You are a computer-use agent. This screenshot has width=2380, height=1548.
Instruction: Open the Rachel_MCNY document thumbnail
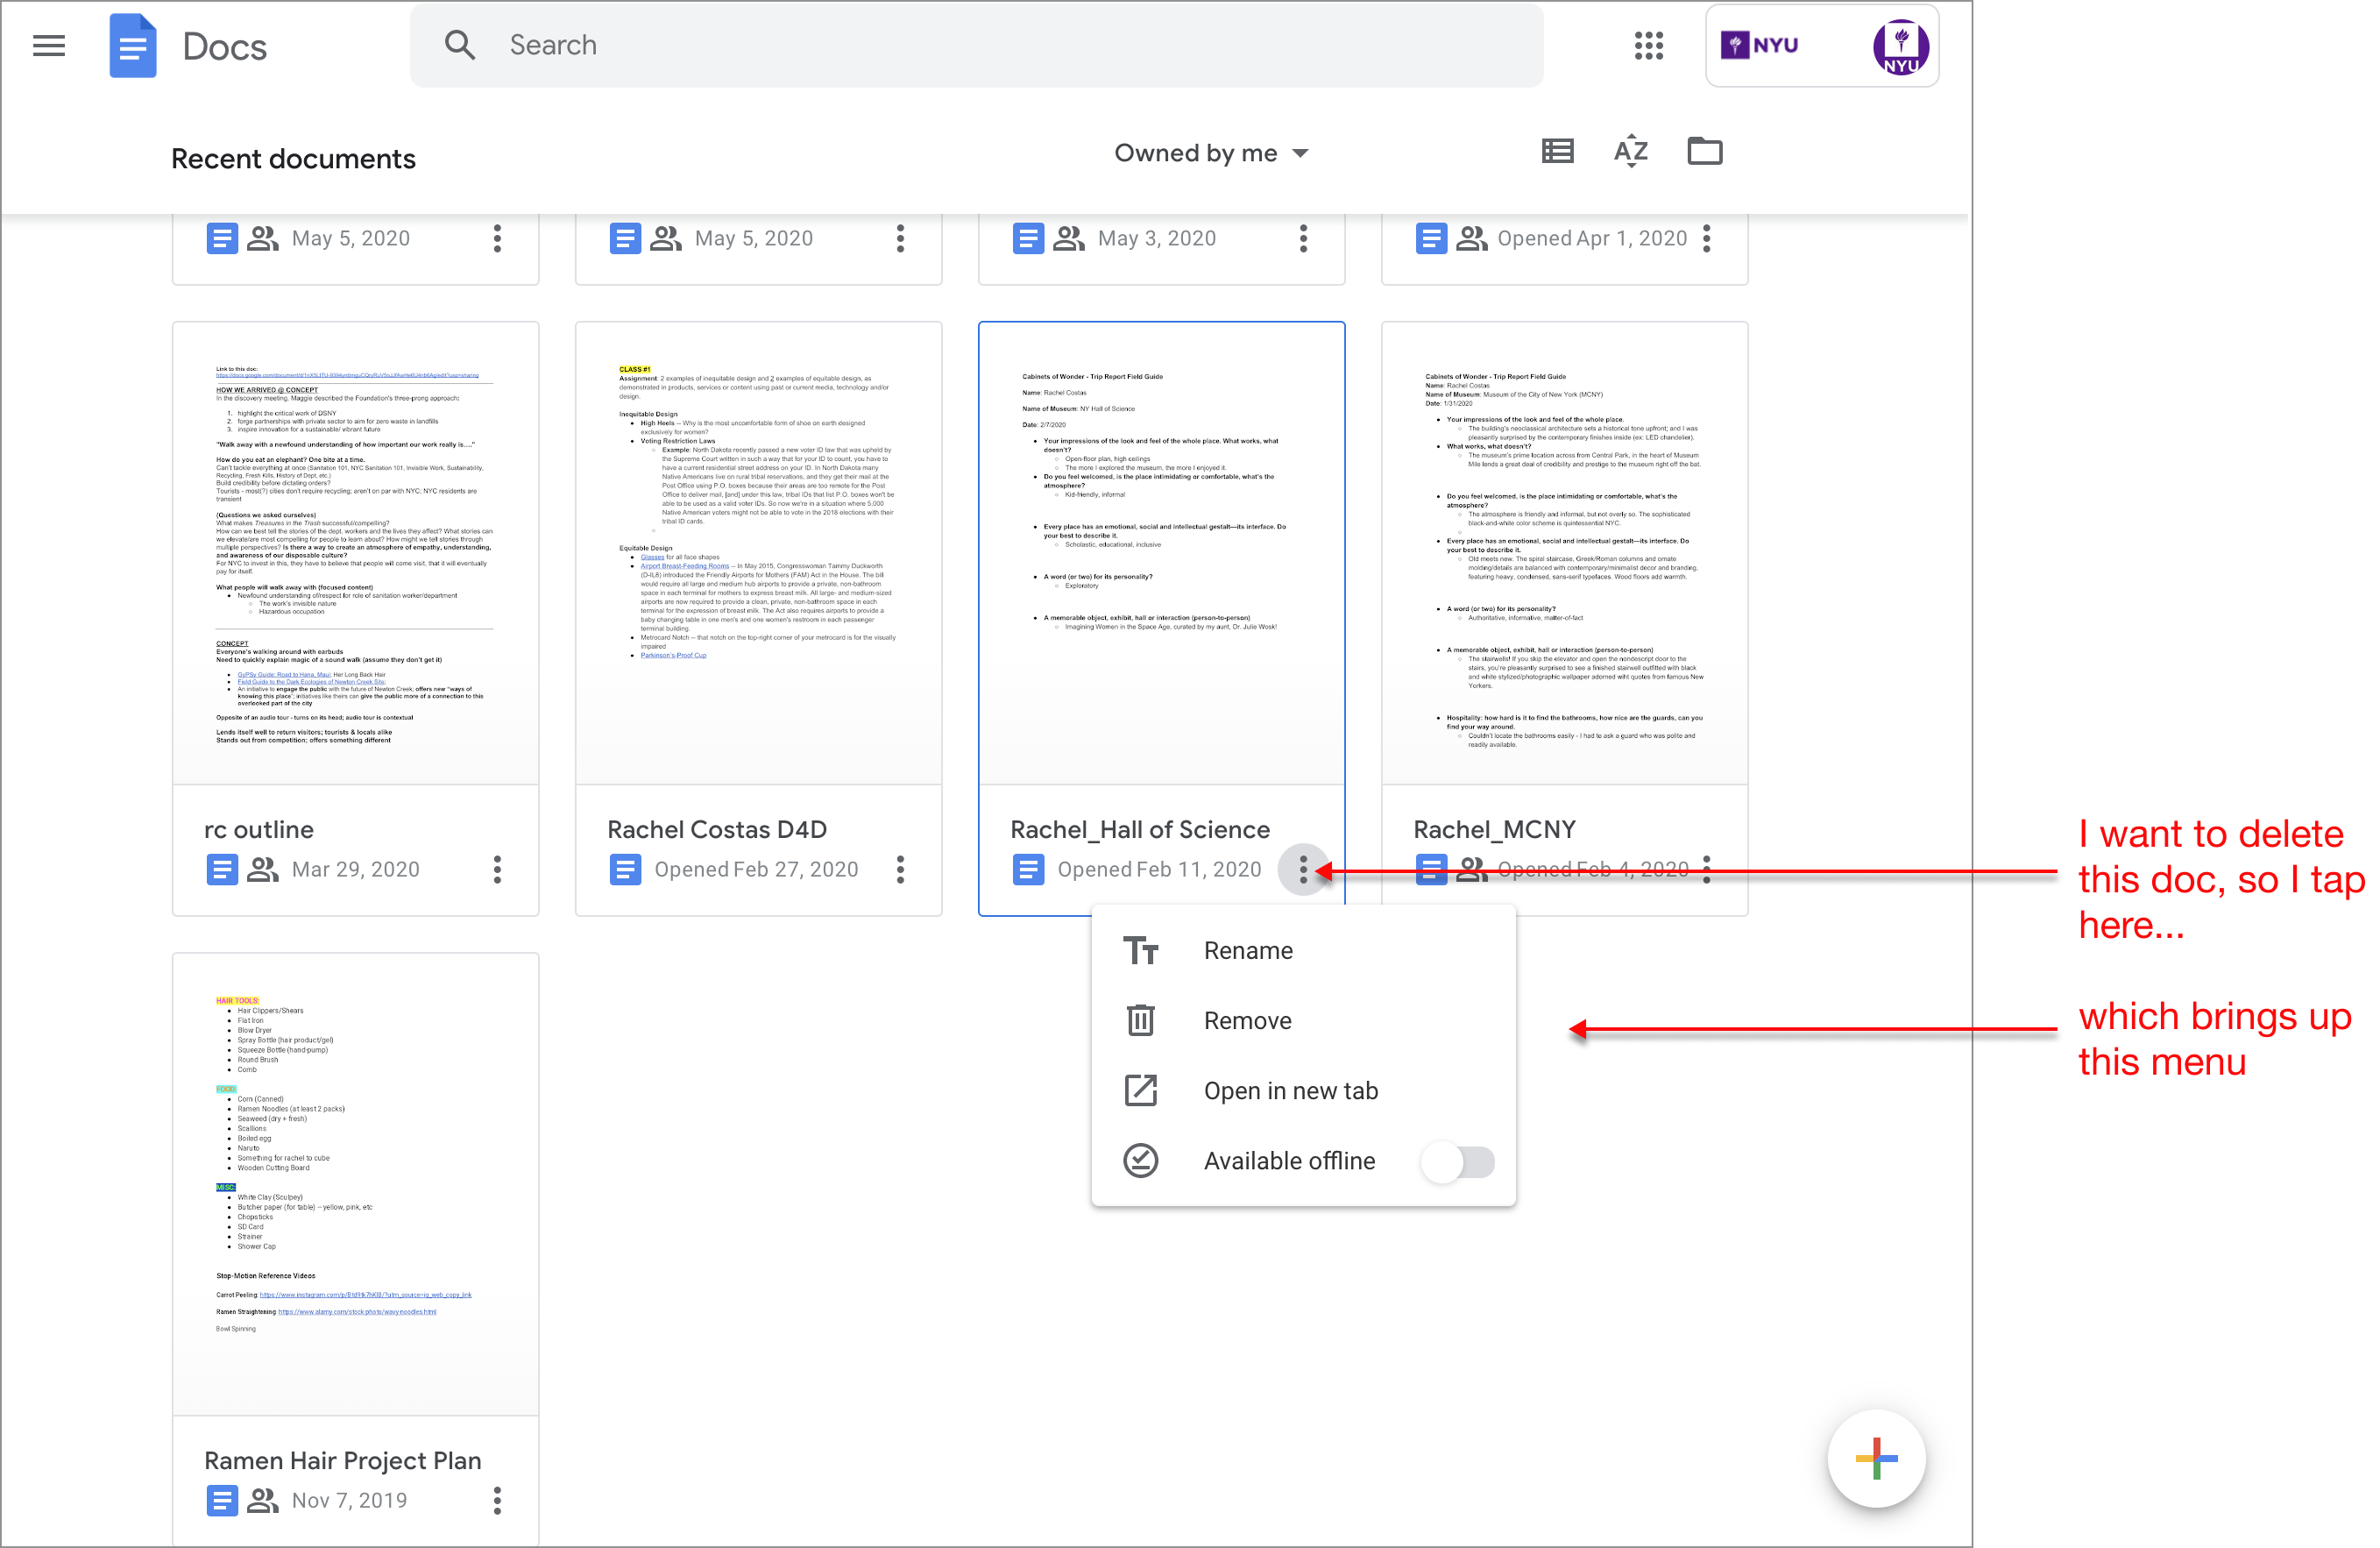click(x=1564, y=554)
